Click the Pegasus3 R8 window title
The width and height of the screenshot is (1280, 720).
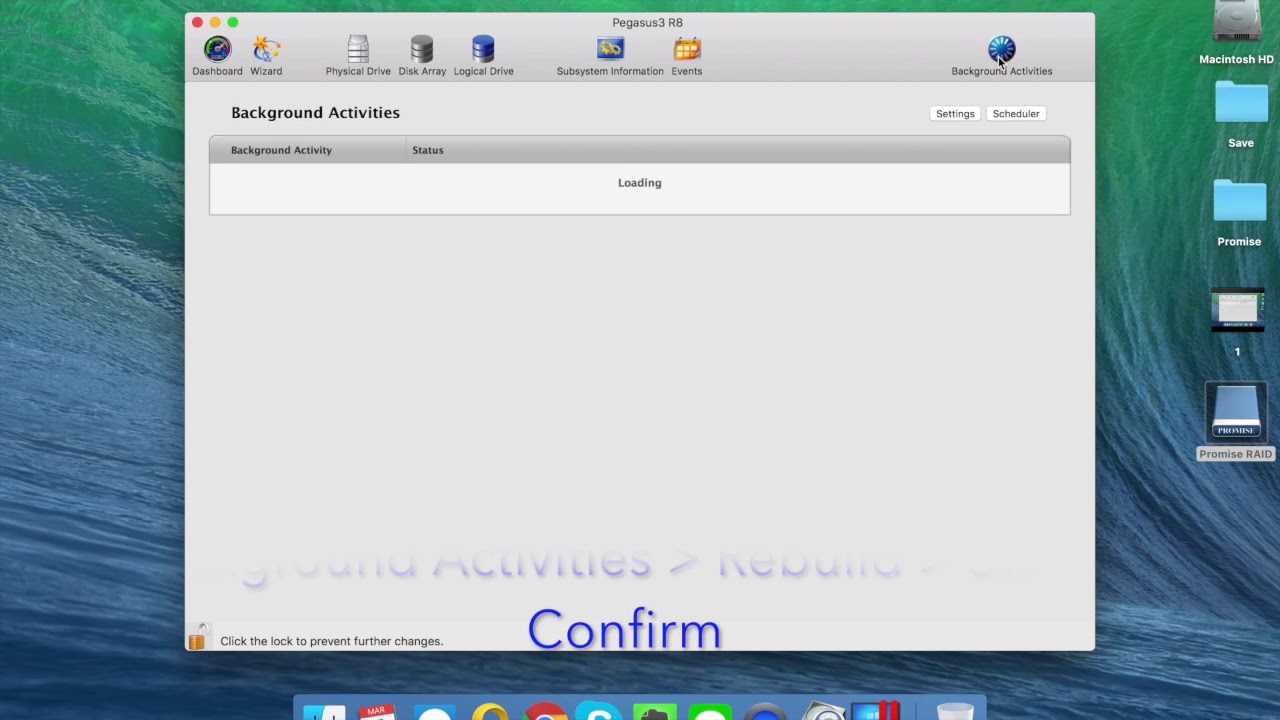click(x=647, y=22)
